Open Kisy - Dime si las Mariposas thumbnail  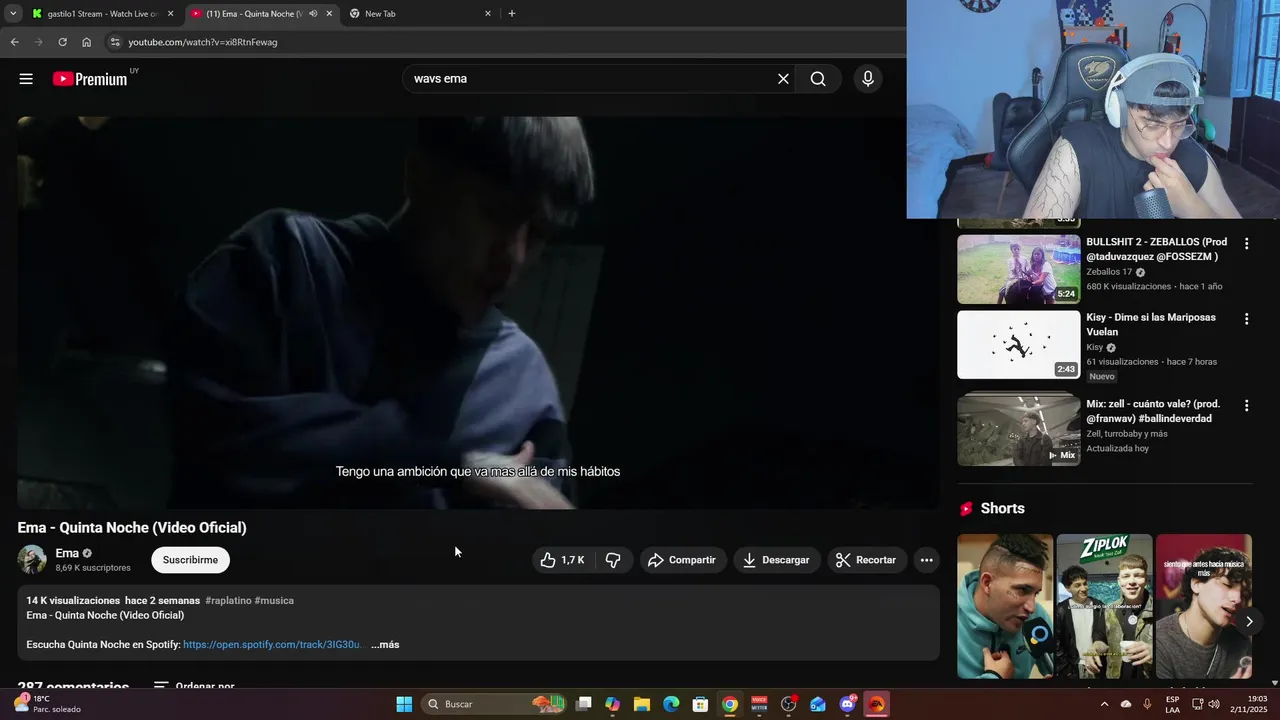click(1018, 345)
